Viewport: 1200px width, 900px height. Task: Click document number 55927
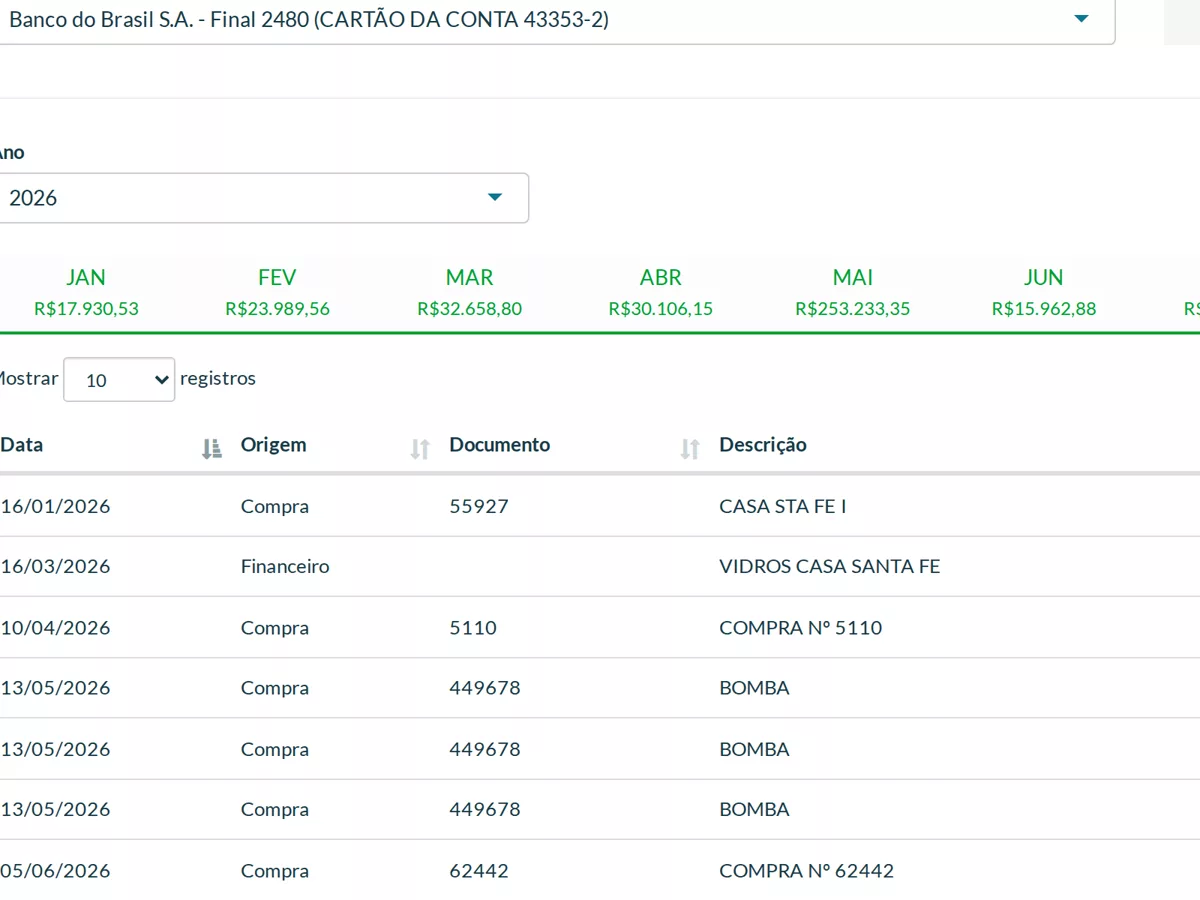[479, 506]
